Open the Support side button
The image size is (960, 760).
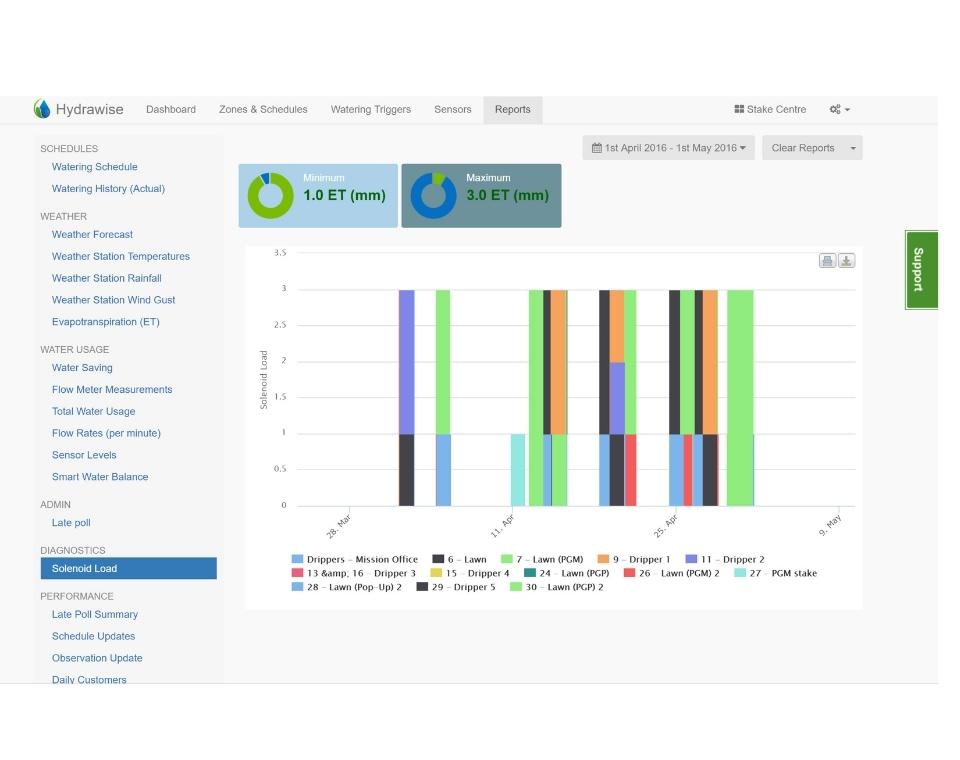(x=920, y=269)
